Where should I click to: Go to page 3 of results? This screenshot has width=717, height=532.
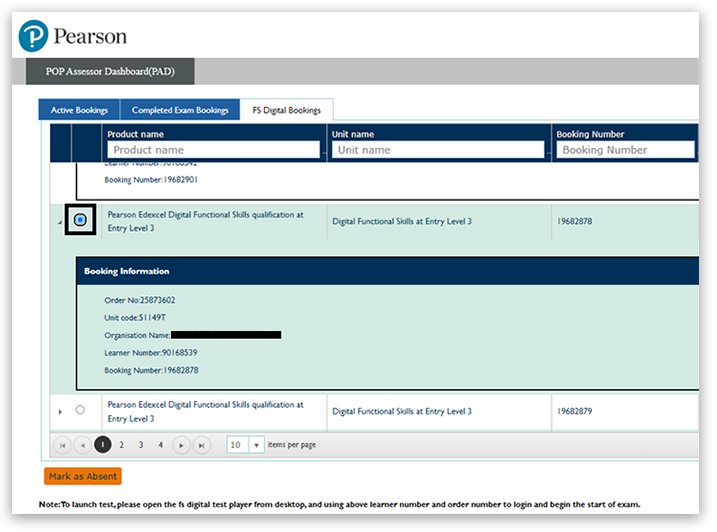pyautogui.click(x=141, y=445)
